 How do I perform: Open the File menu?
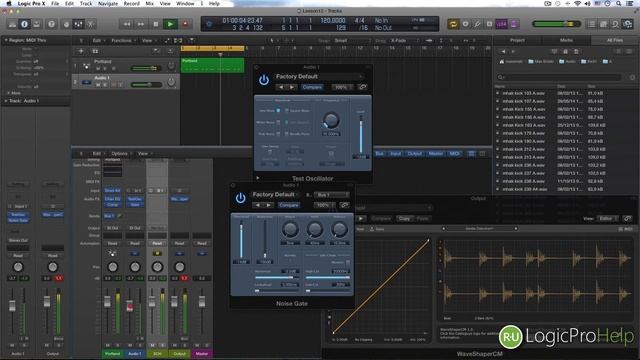55,3
